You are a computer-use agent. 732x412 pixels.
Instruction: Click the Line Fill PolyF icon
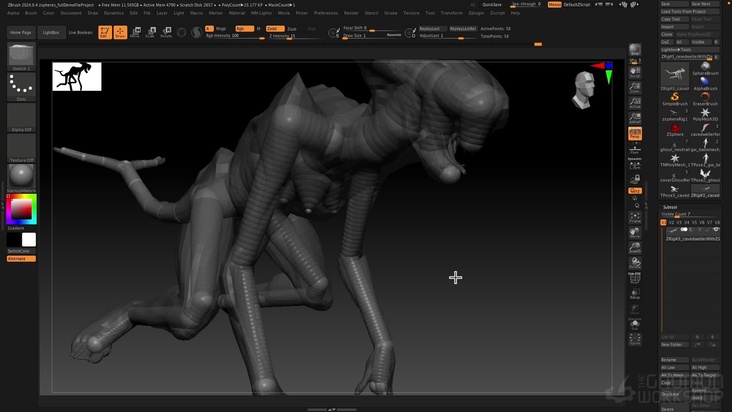coord(635,278)
